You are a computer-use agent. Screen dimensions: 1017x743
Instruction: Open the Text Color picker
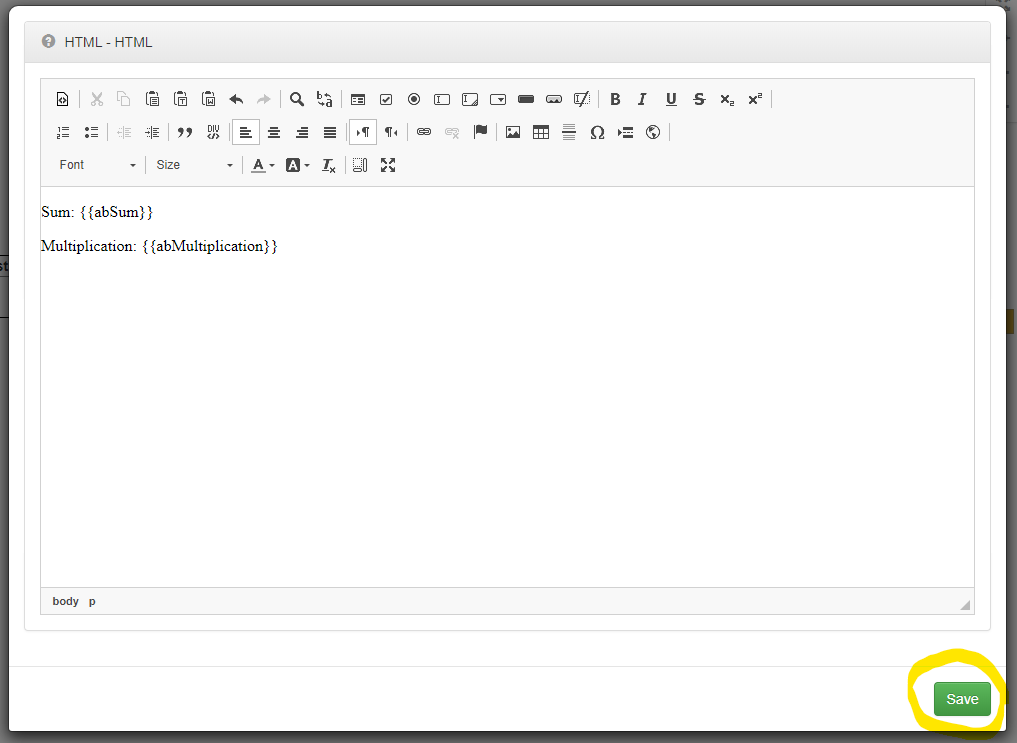coord(263,165)
